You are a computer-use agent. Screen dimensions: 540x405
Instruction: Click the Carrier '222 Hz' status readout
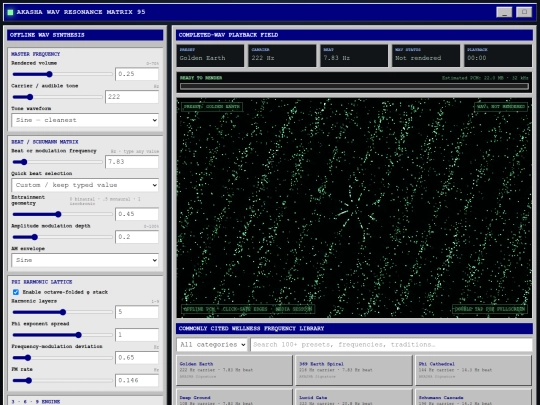coord(282,55)
